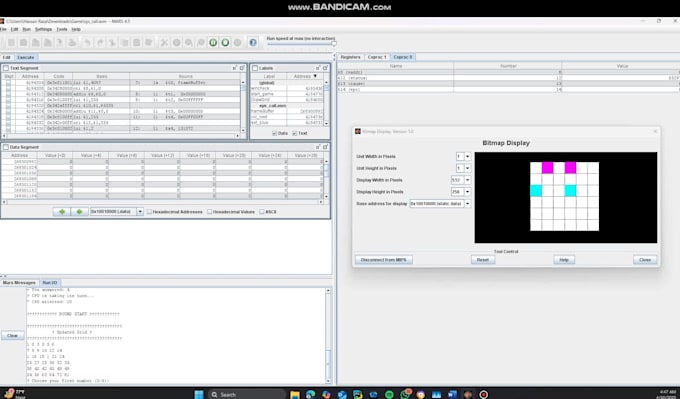Open MARS Help via blue toolbar icon

253,43
